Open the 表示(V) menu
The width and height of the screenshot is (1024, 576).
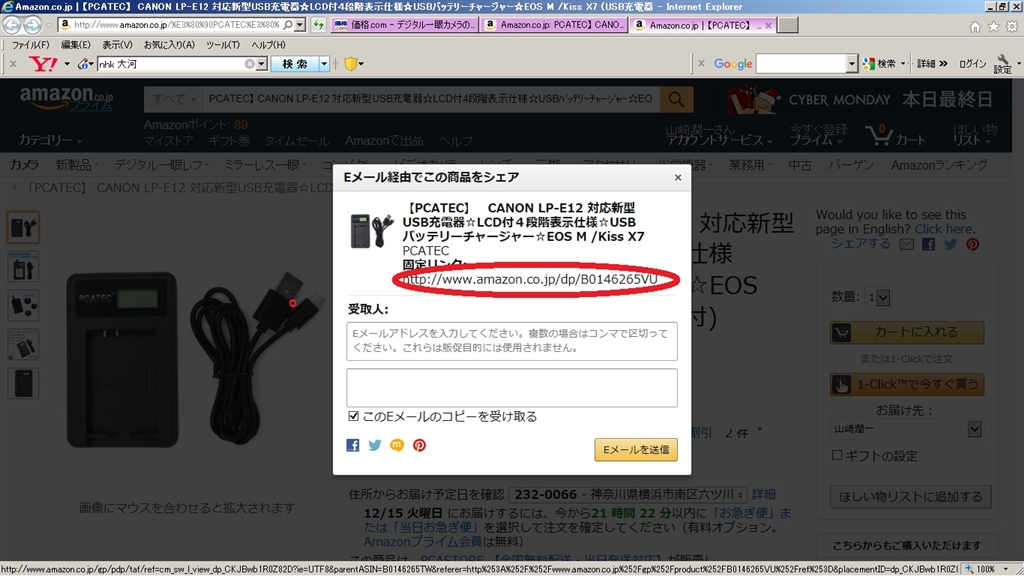(x=117, y=45)
